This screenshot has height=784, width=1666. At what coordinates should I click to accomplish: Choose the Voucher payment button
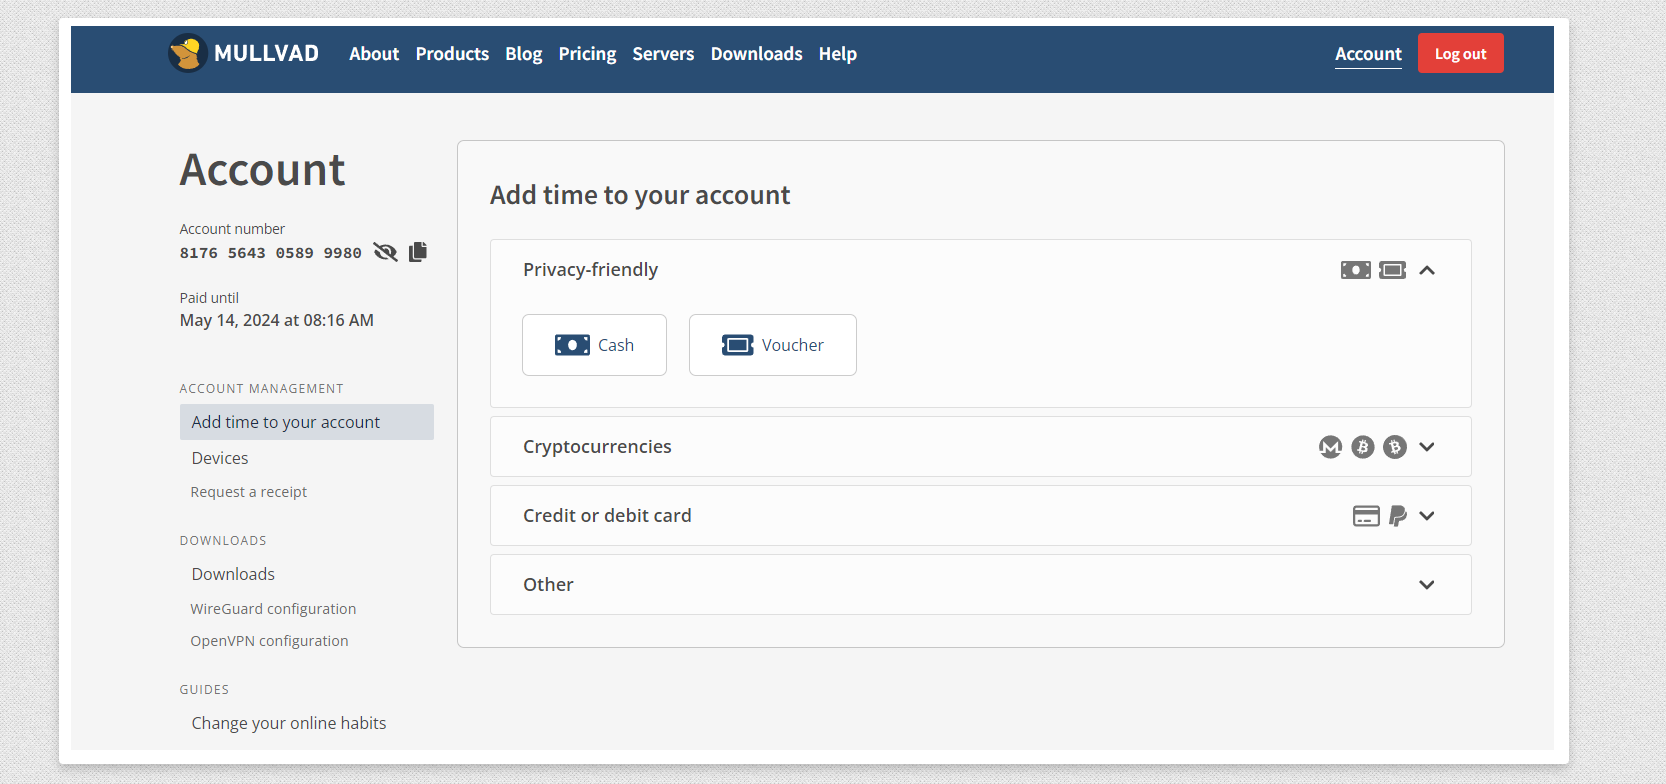point(773,345)
